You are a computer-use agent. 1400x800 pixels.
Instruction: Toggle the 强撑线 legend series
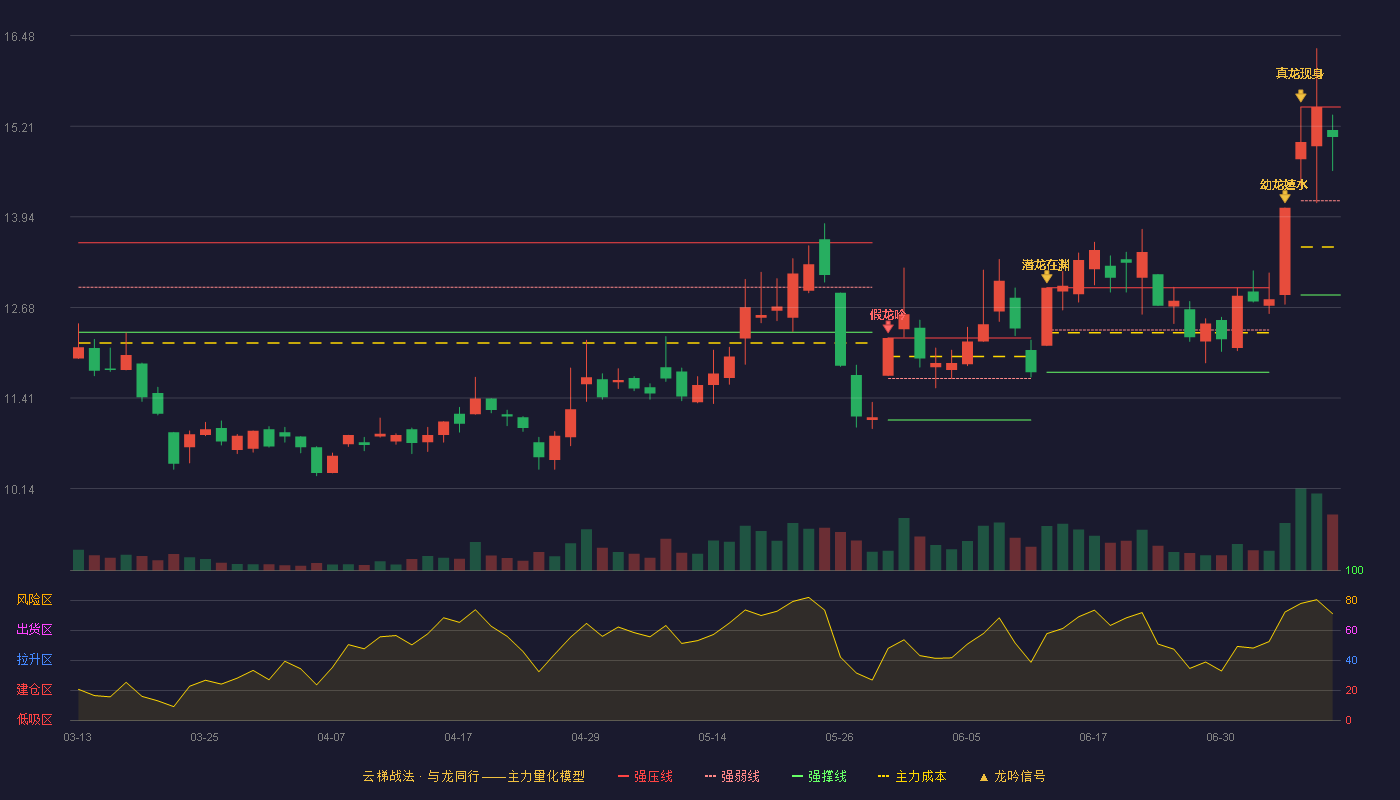(819, 776)
